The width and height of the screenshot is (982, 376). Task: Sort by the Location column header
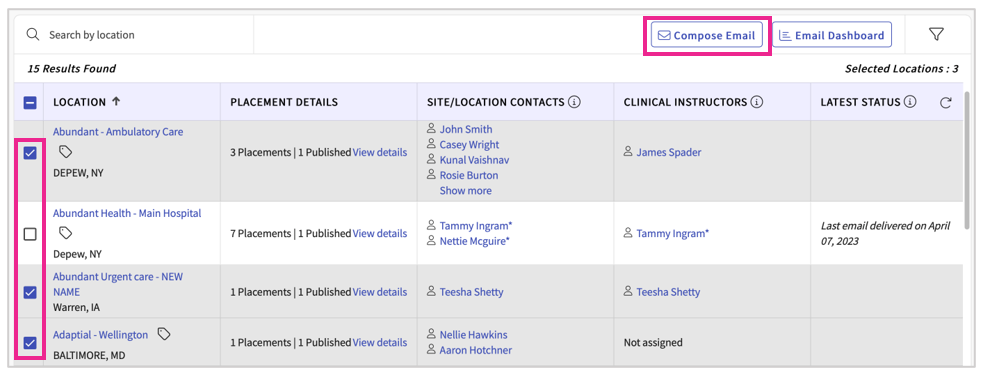pyautogui.click(x=80, y=102)
